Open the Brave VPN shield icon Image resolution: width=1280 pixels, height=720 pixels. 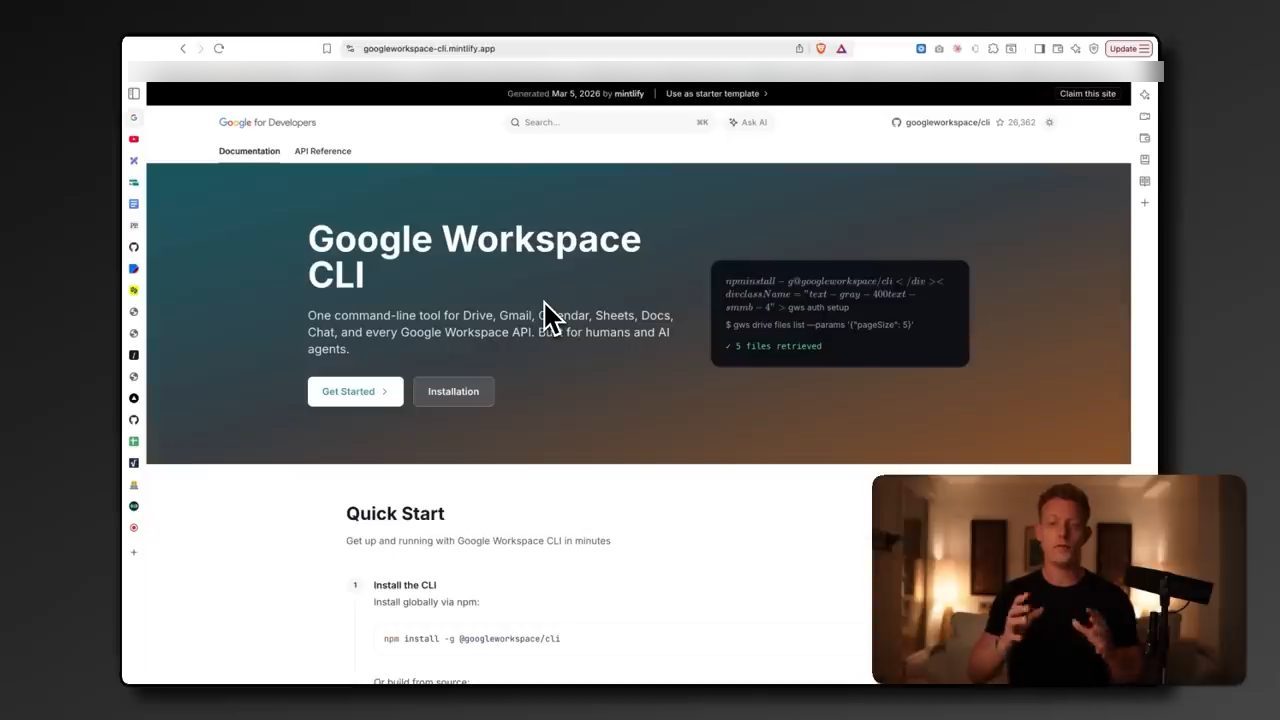tap(1094, 48)
